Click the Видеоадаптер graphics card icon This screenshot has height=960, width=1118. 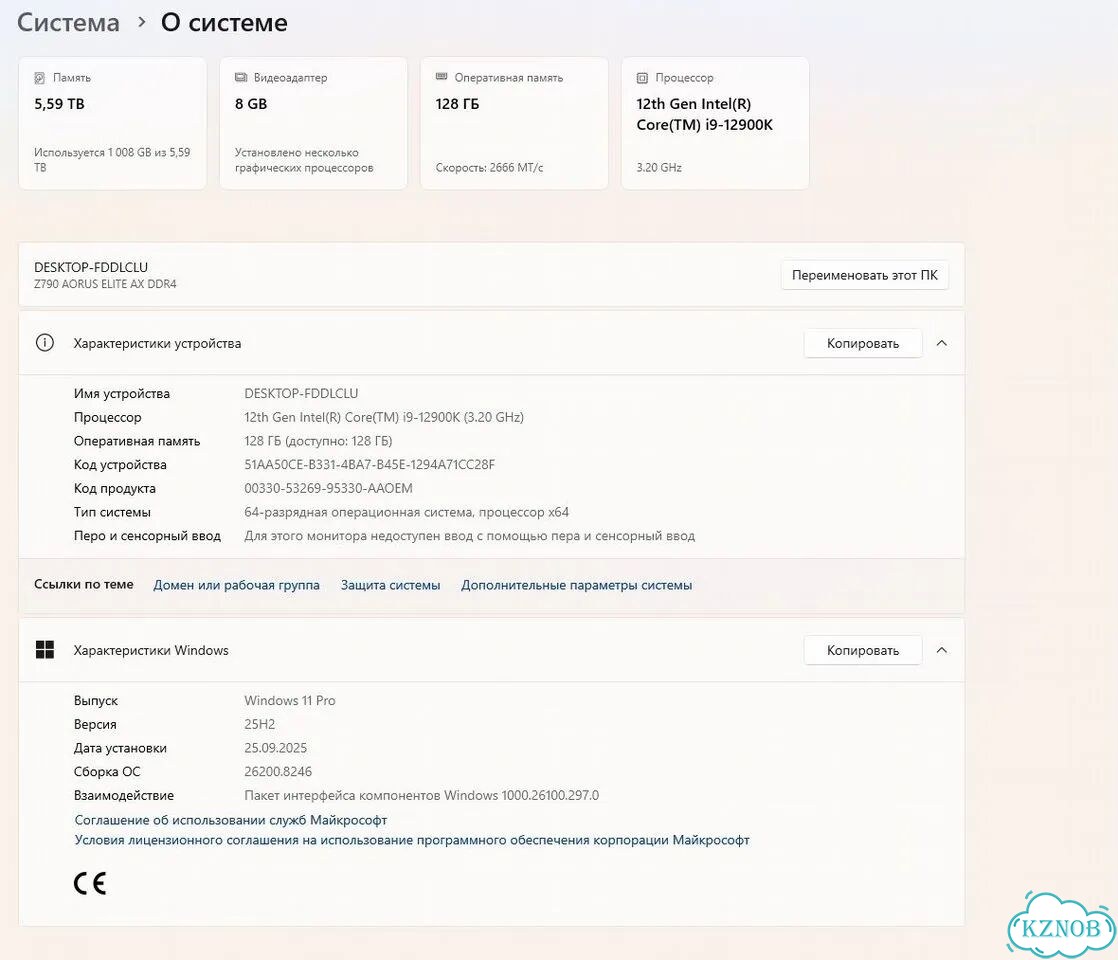241,77
